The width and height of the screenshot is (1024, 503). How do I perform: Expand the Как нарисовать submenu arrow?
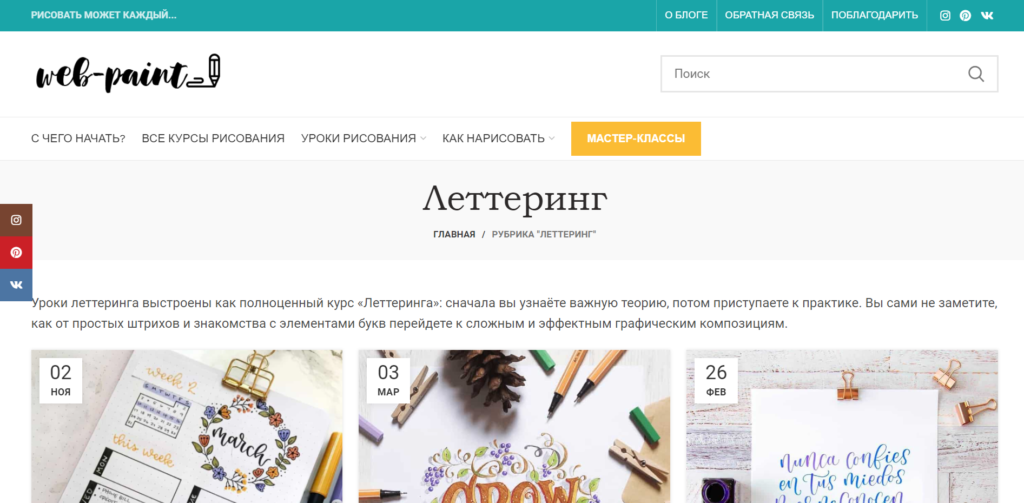coord(552,138)
